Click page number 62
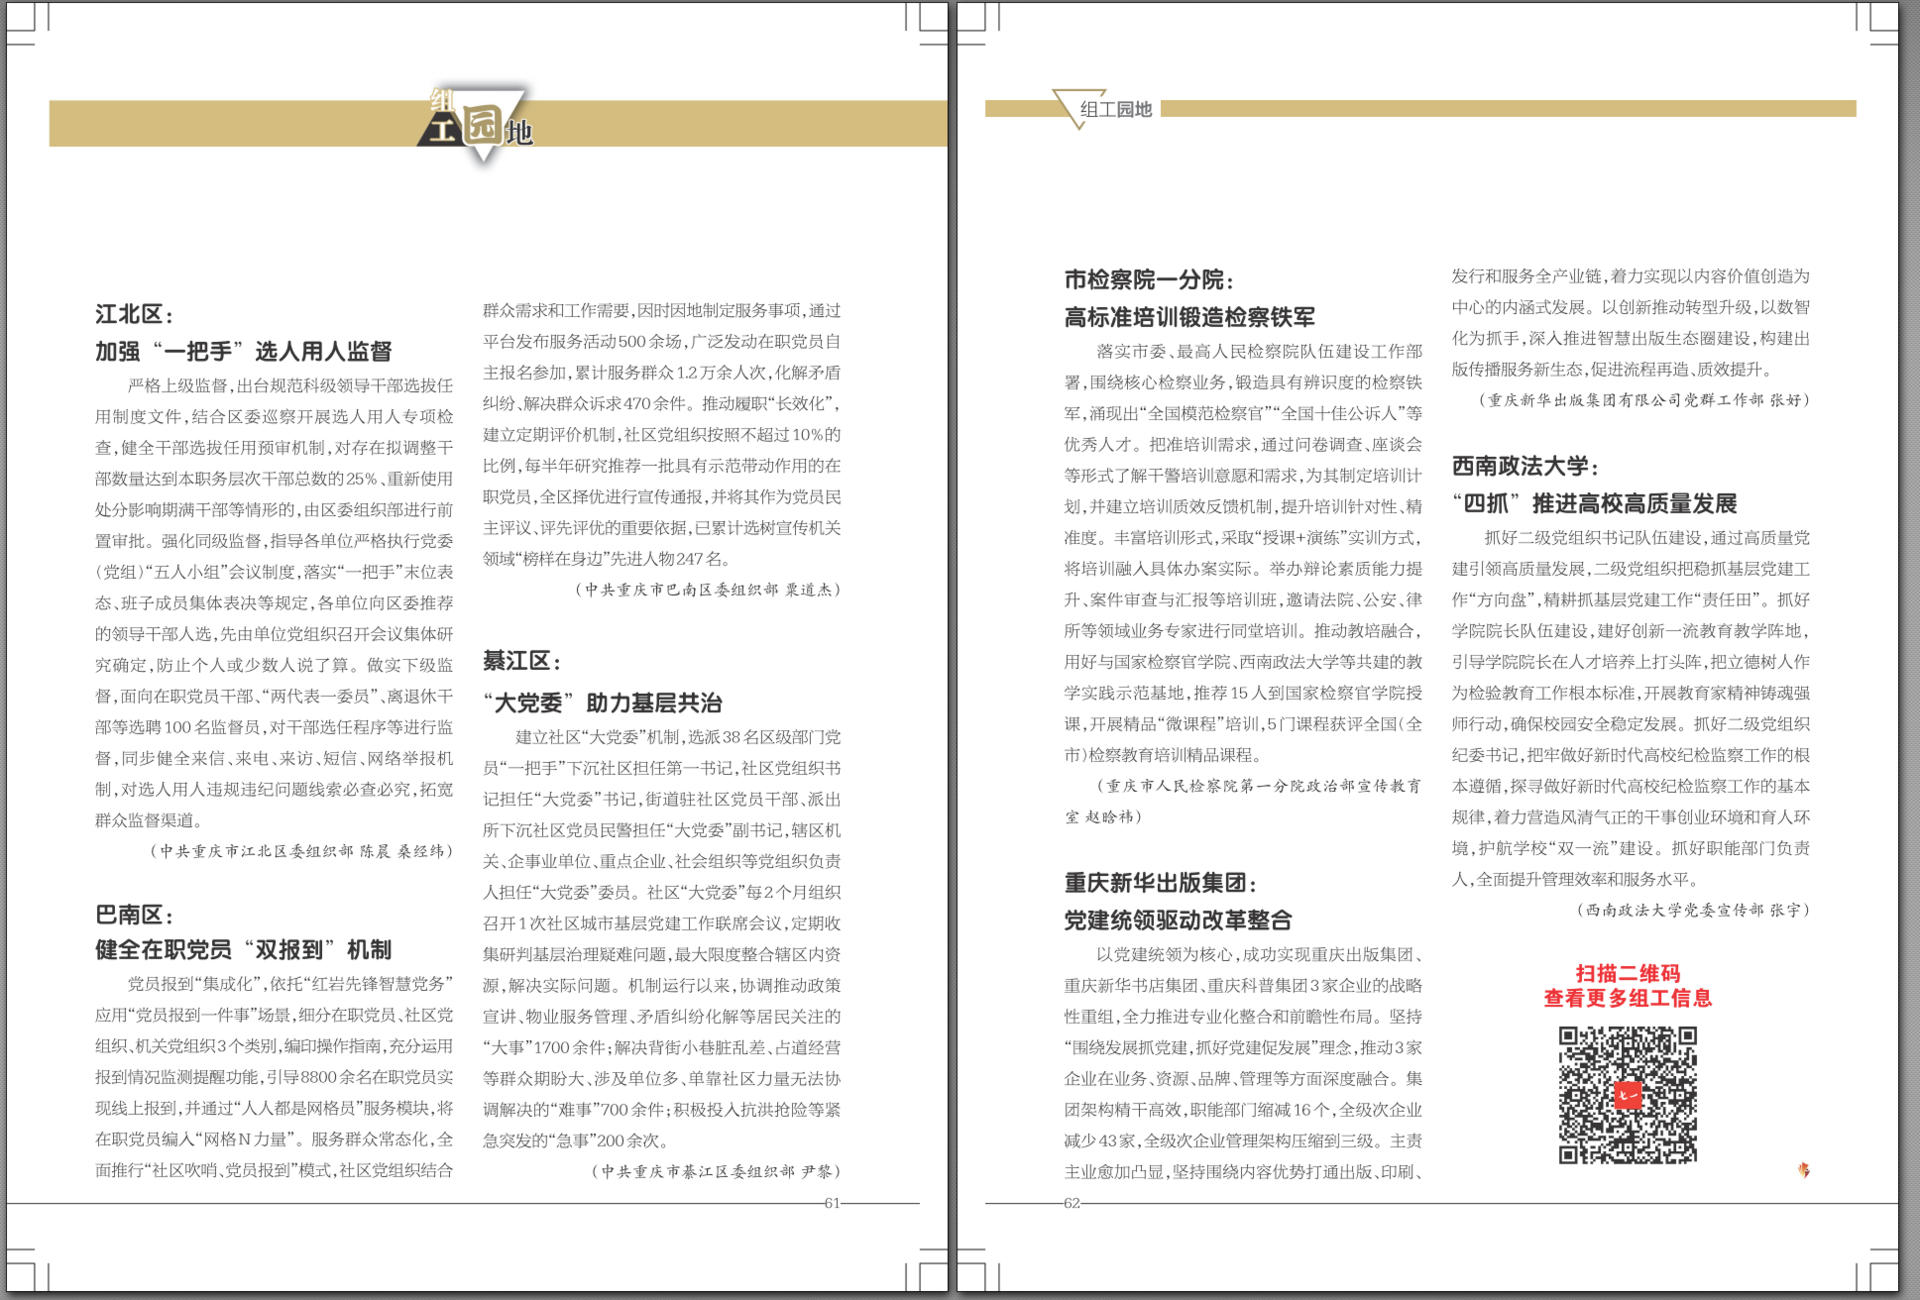Image resolution: width=1920 pixels, height=1300 pixels. pos(1072,1203)
